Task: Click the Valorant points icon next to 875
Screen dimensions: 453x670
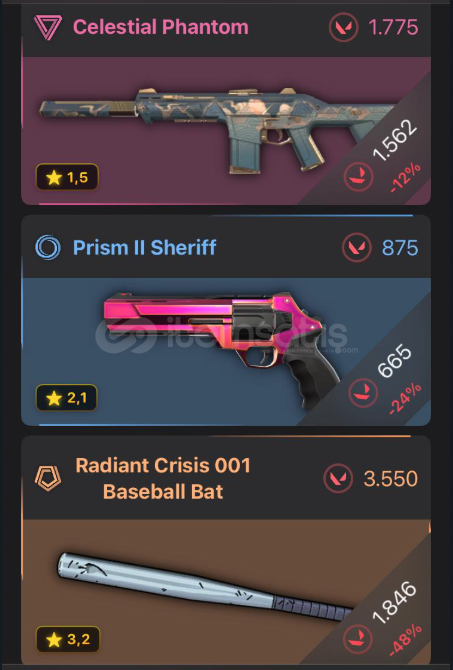Action: coord(356,247)
